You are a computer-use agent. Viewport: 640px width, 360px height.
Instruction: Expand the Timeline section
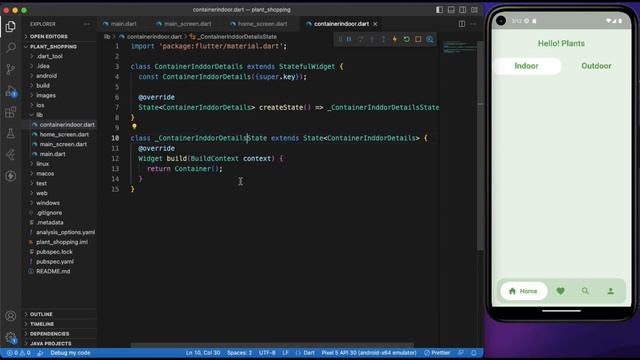(60, 324)
